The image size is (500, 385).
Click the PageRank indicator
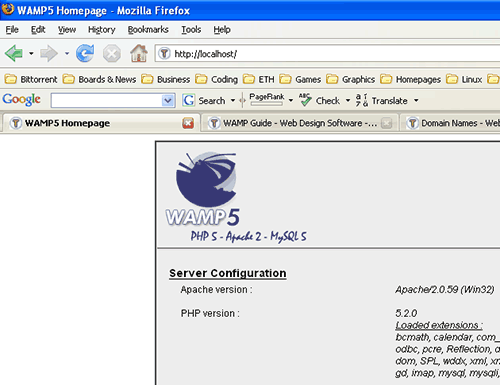click(267, 99)
